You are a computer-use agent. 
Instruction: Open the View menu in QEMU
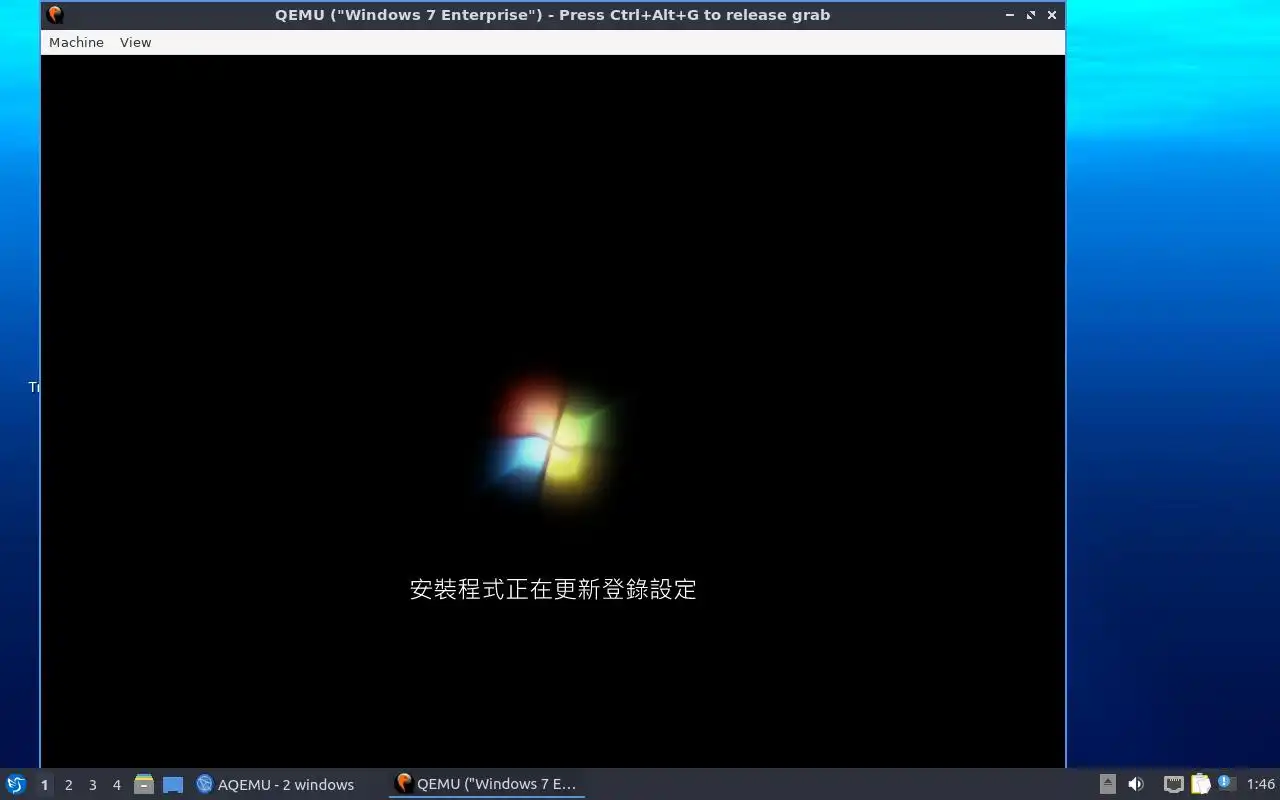coord(135,42)
